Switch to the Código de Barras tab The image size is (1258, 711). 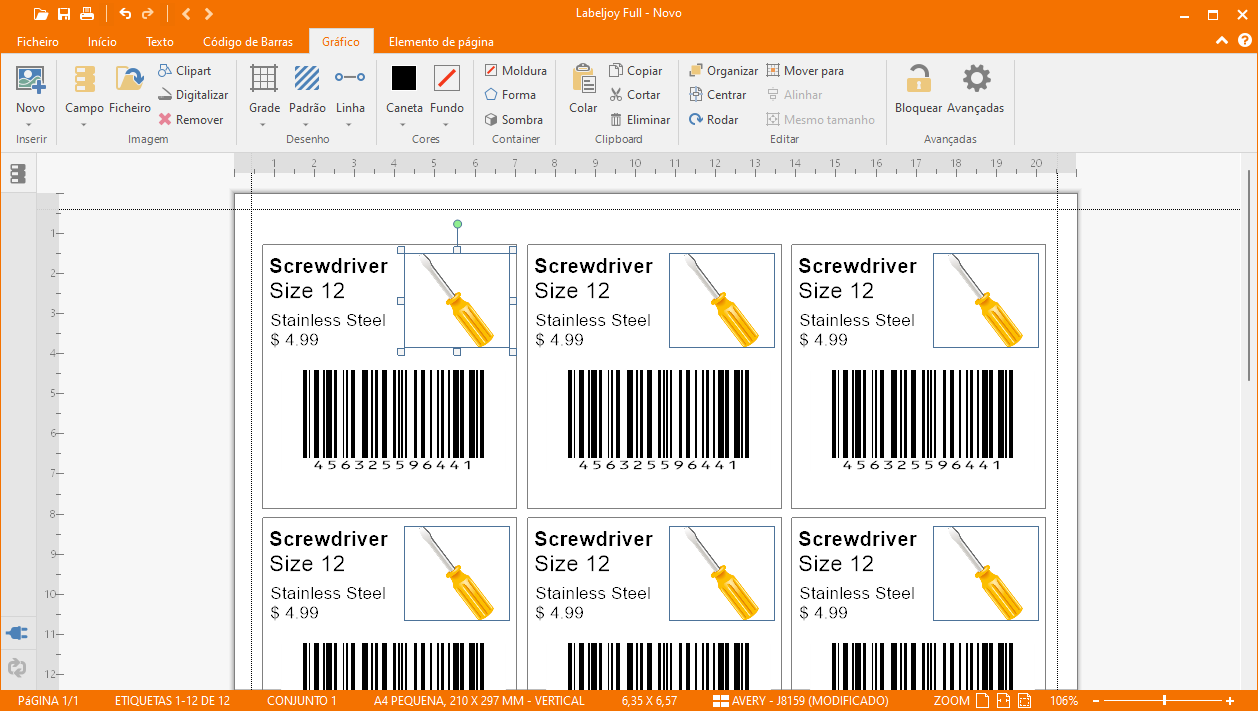(x=248, y=42)
